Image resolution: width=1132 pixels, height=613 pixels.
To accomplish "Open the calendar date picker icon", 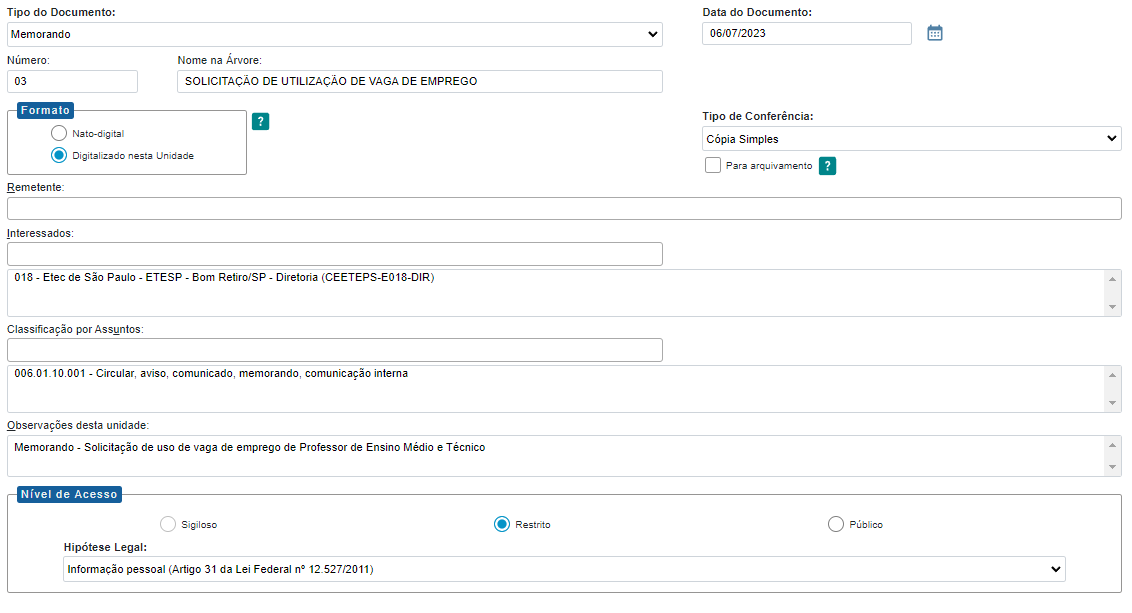I will (935, 33).
